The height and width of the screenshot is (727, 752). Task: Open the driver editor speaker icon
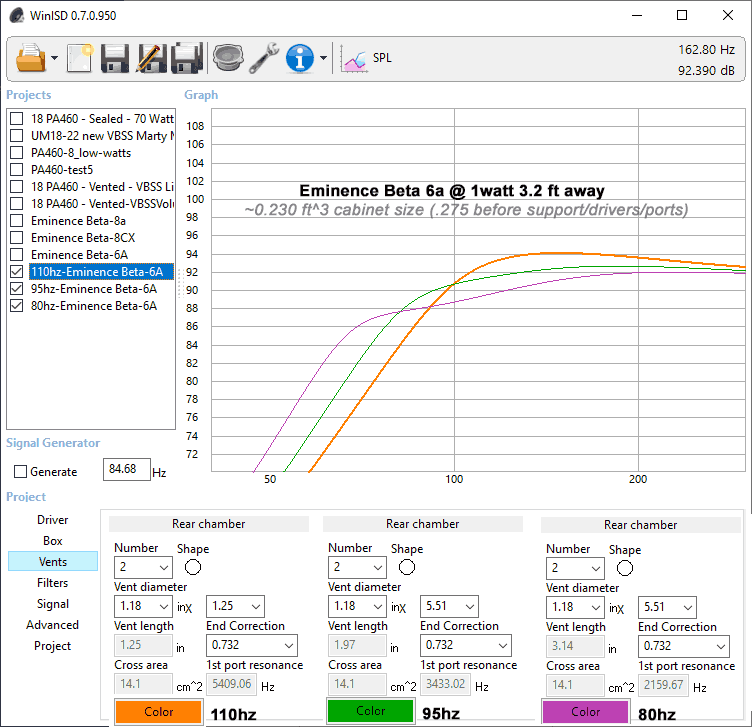pos(228,58)
